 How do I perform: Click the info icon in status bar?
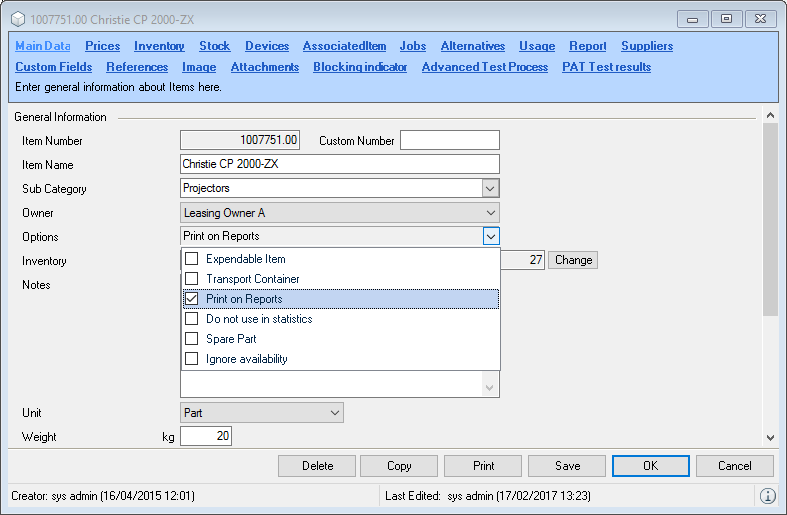tap(767, 496)
